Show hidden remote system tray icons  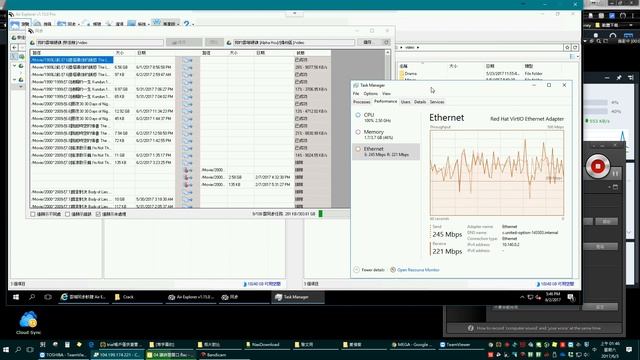(x=522, y=297)
